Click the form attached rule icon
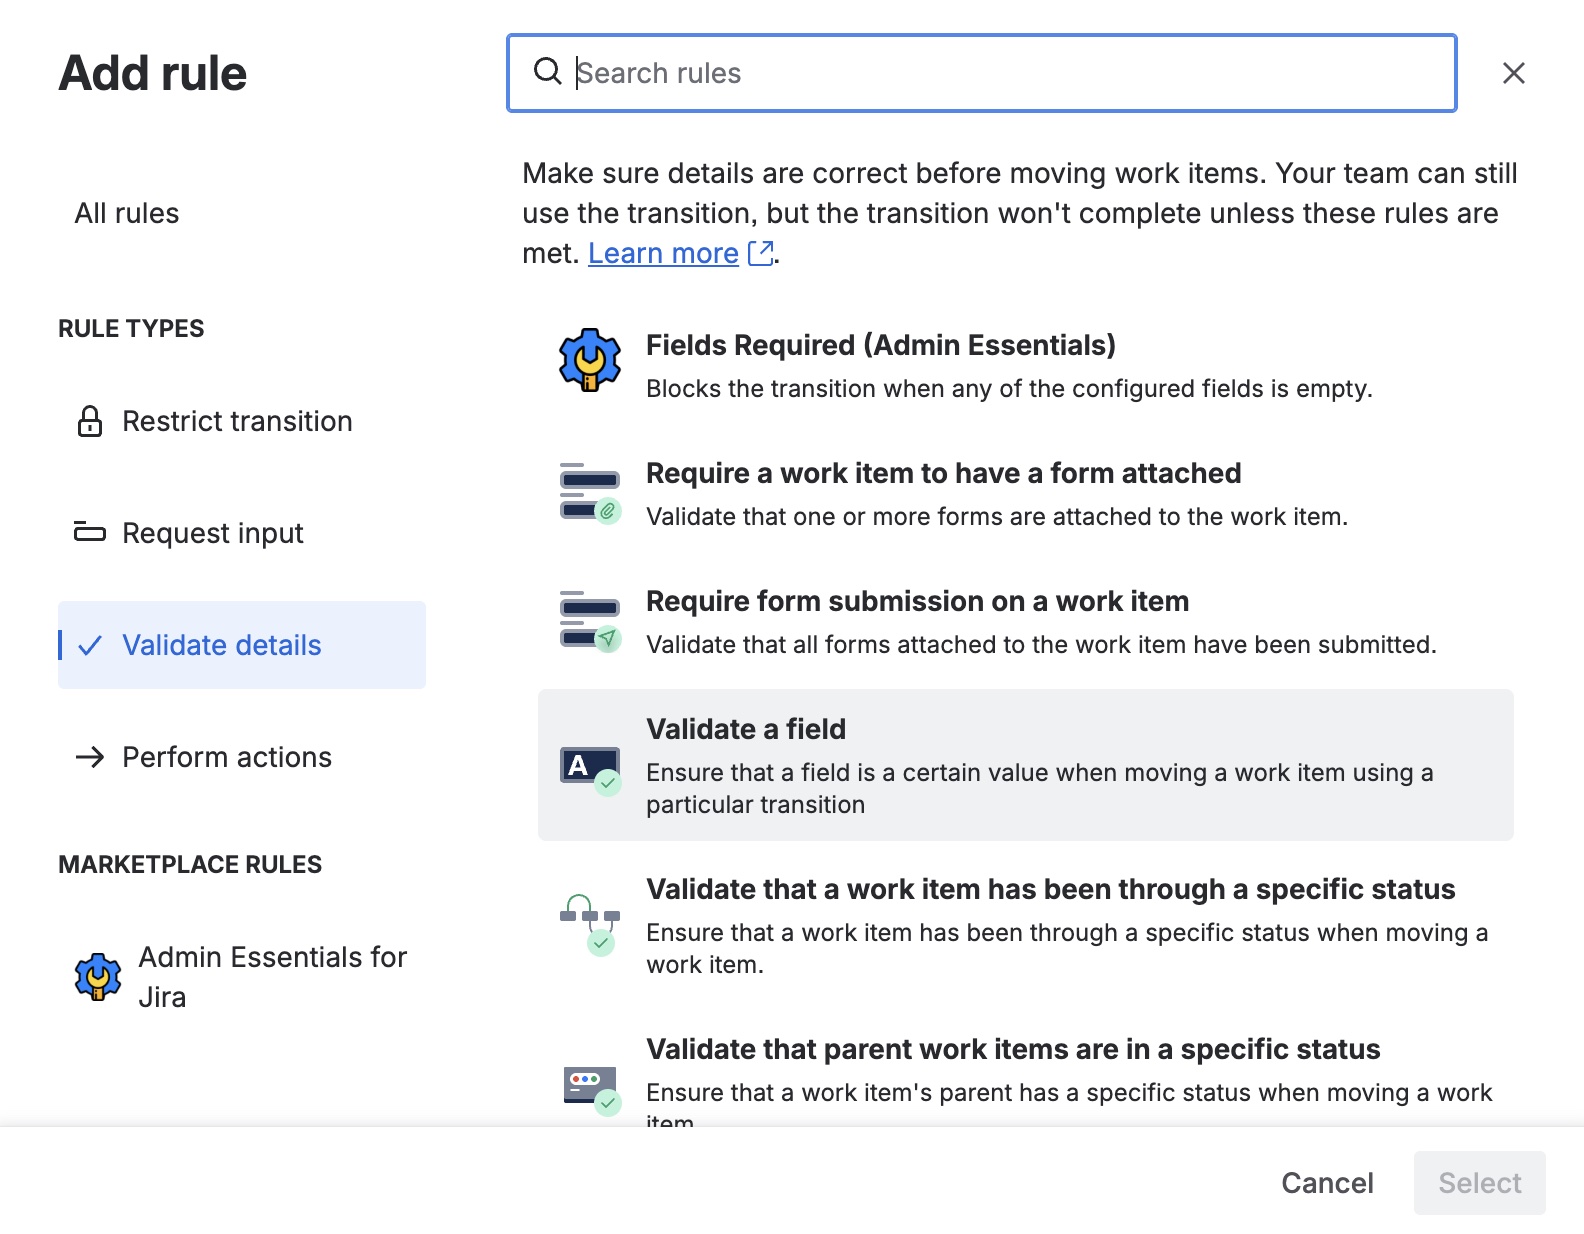Viewport: 1584px width, 1234px height. (x=590, y=492)
